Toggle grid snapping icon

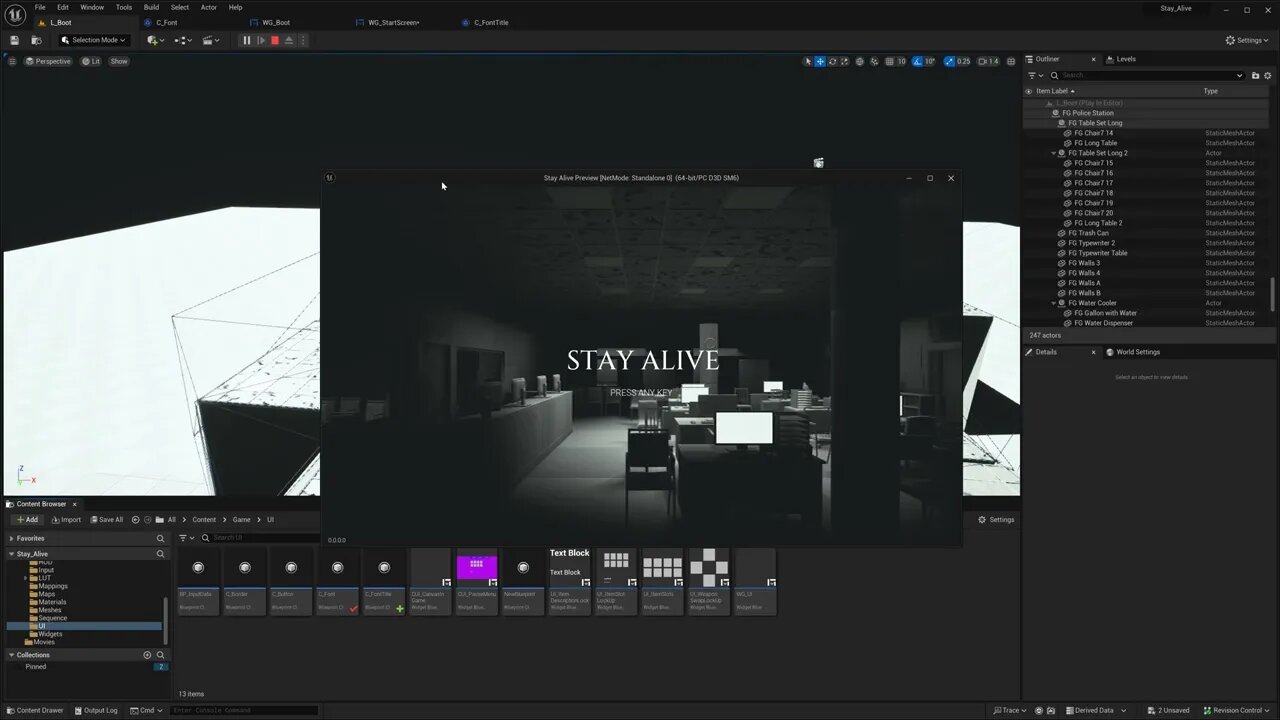click(889, 61)
